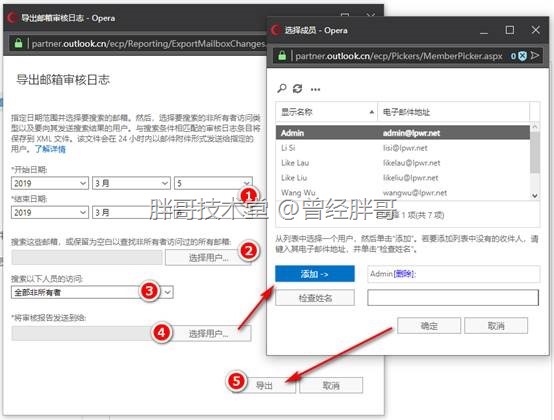This screenshot has height=420, width=554.
Task: Click email likelau@lpwr.net in the list
Action: coord(412,162)
